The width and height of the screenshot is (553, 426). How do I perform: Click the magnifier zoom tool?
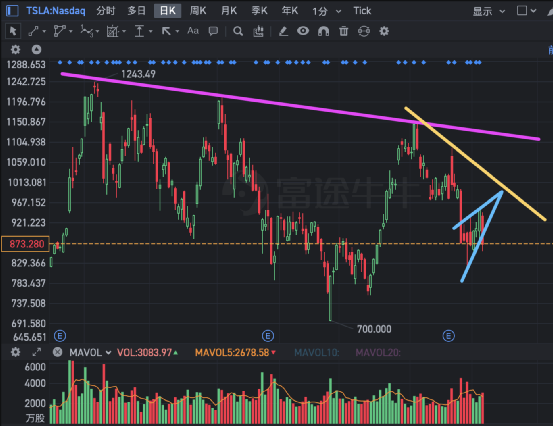click(238, 31)
